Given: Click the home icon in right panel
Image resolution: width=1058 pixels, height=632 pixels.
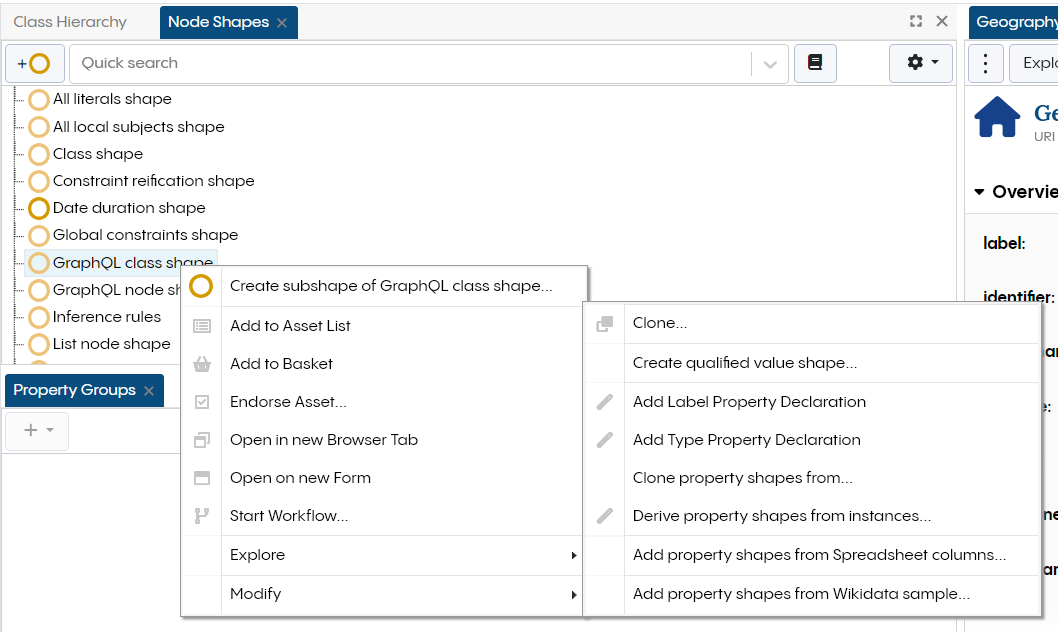Looking at the screenshot, I should click(x=997, y=117).
